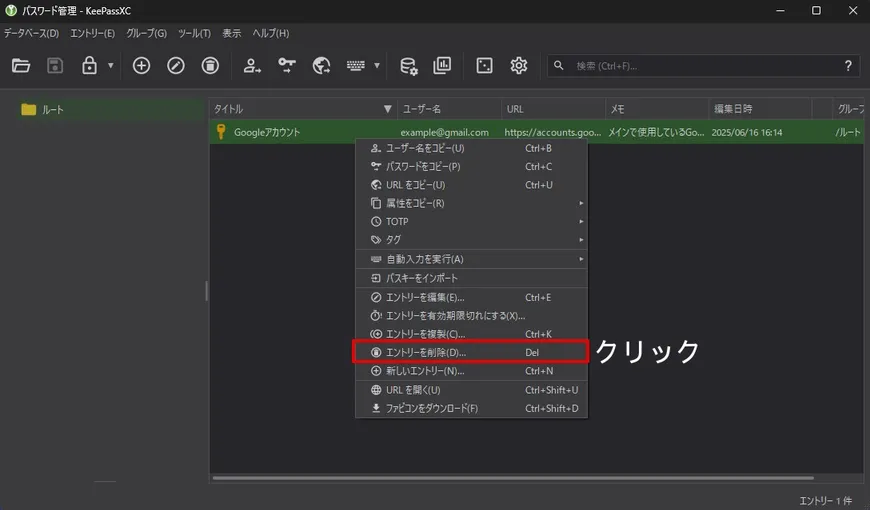Click the save database floppy icon
The height and width of the screenshot is (510, 870).
click(55, 65)
